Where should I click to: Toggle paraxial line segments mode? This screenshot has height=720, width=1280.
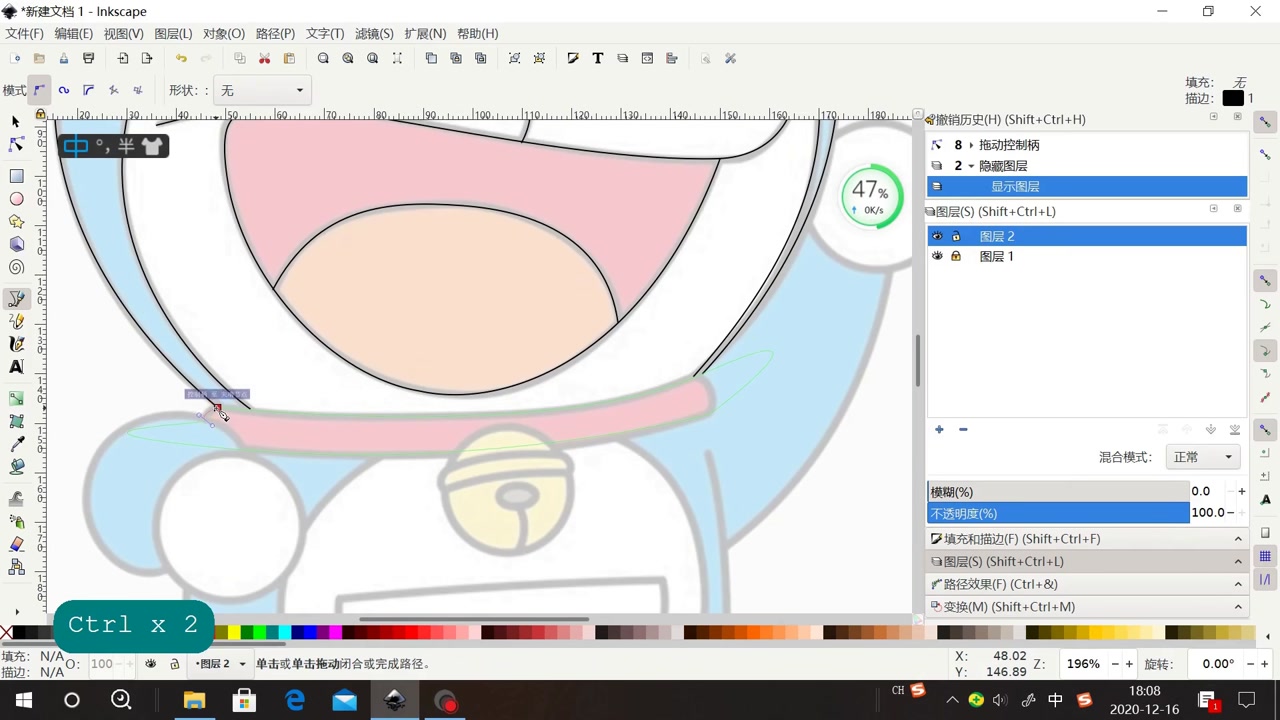click(138, 90)
